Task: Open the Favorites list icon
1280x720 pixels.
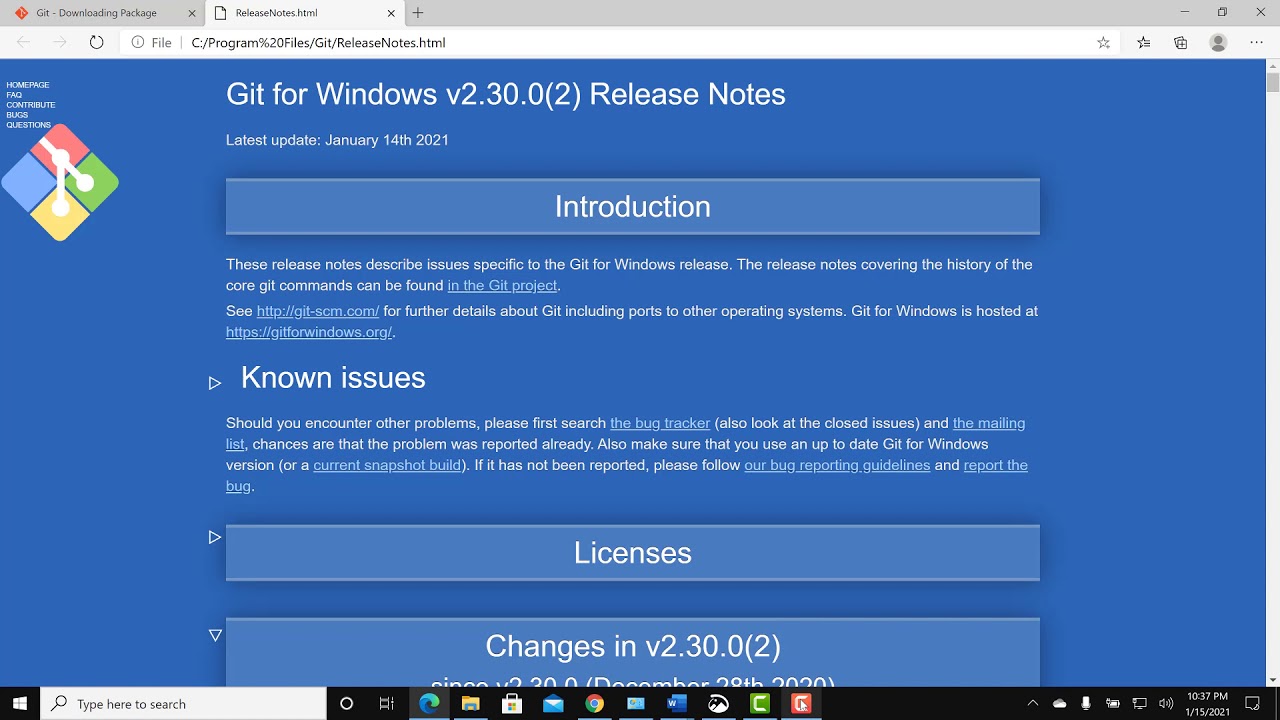Action: [1144, 43]
